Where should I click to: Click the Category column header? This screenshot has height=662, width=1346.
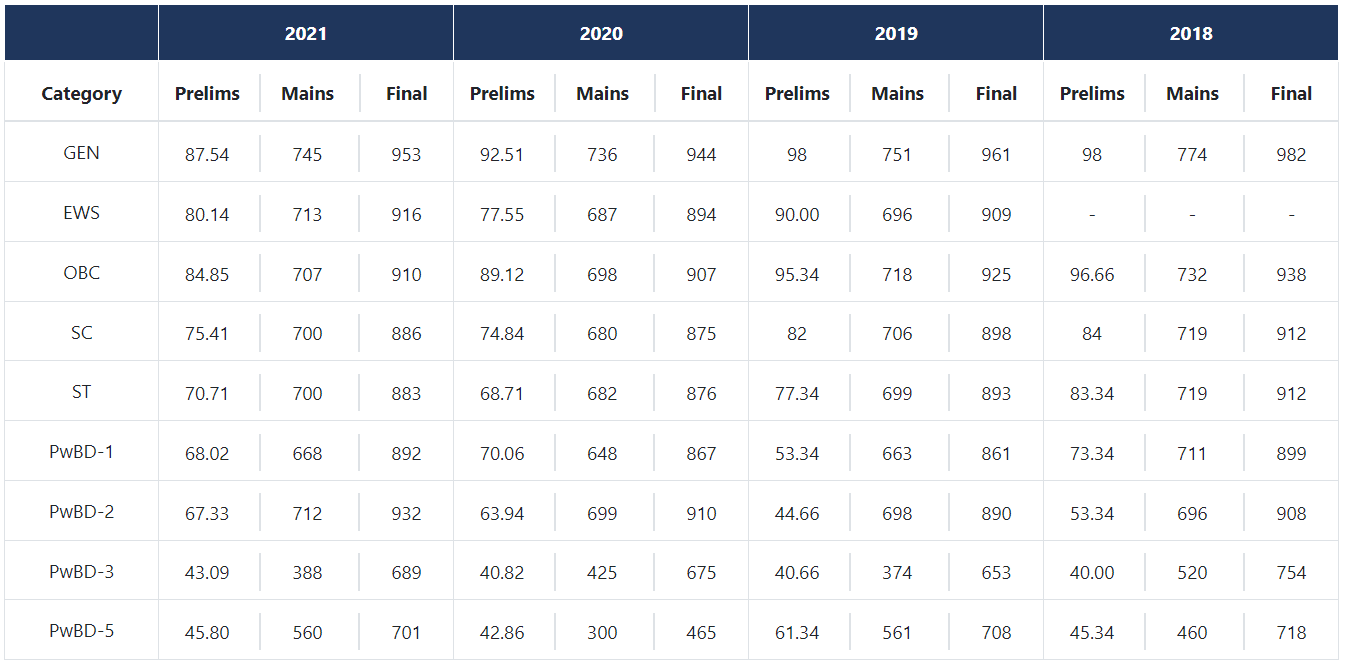[x=81, y=94]
